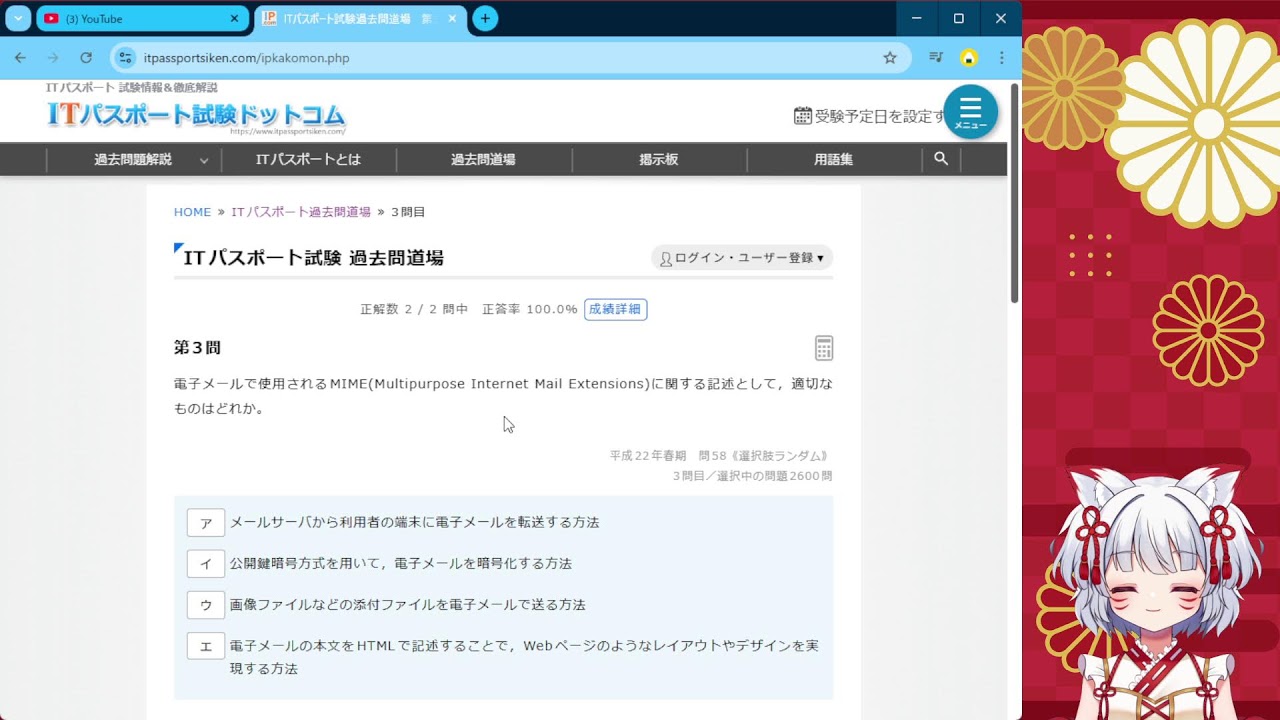Select answer choice ウ
The image size is (1280, 720).
point(206,605)
